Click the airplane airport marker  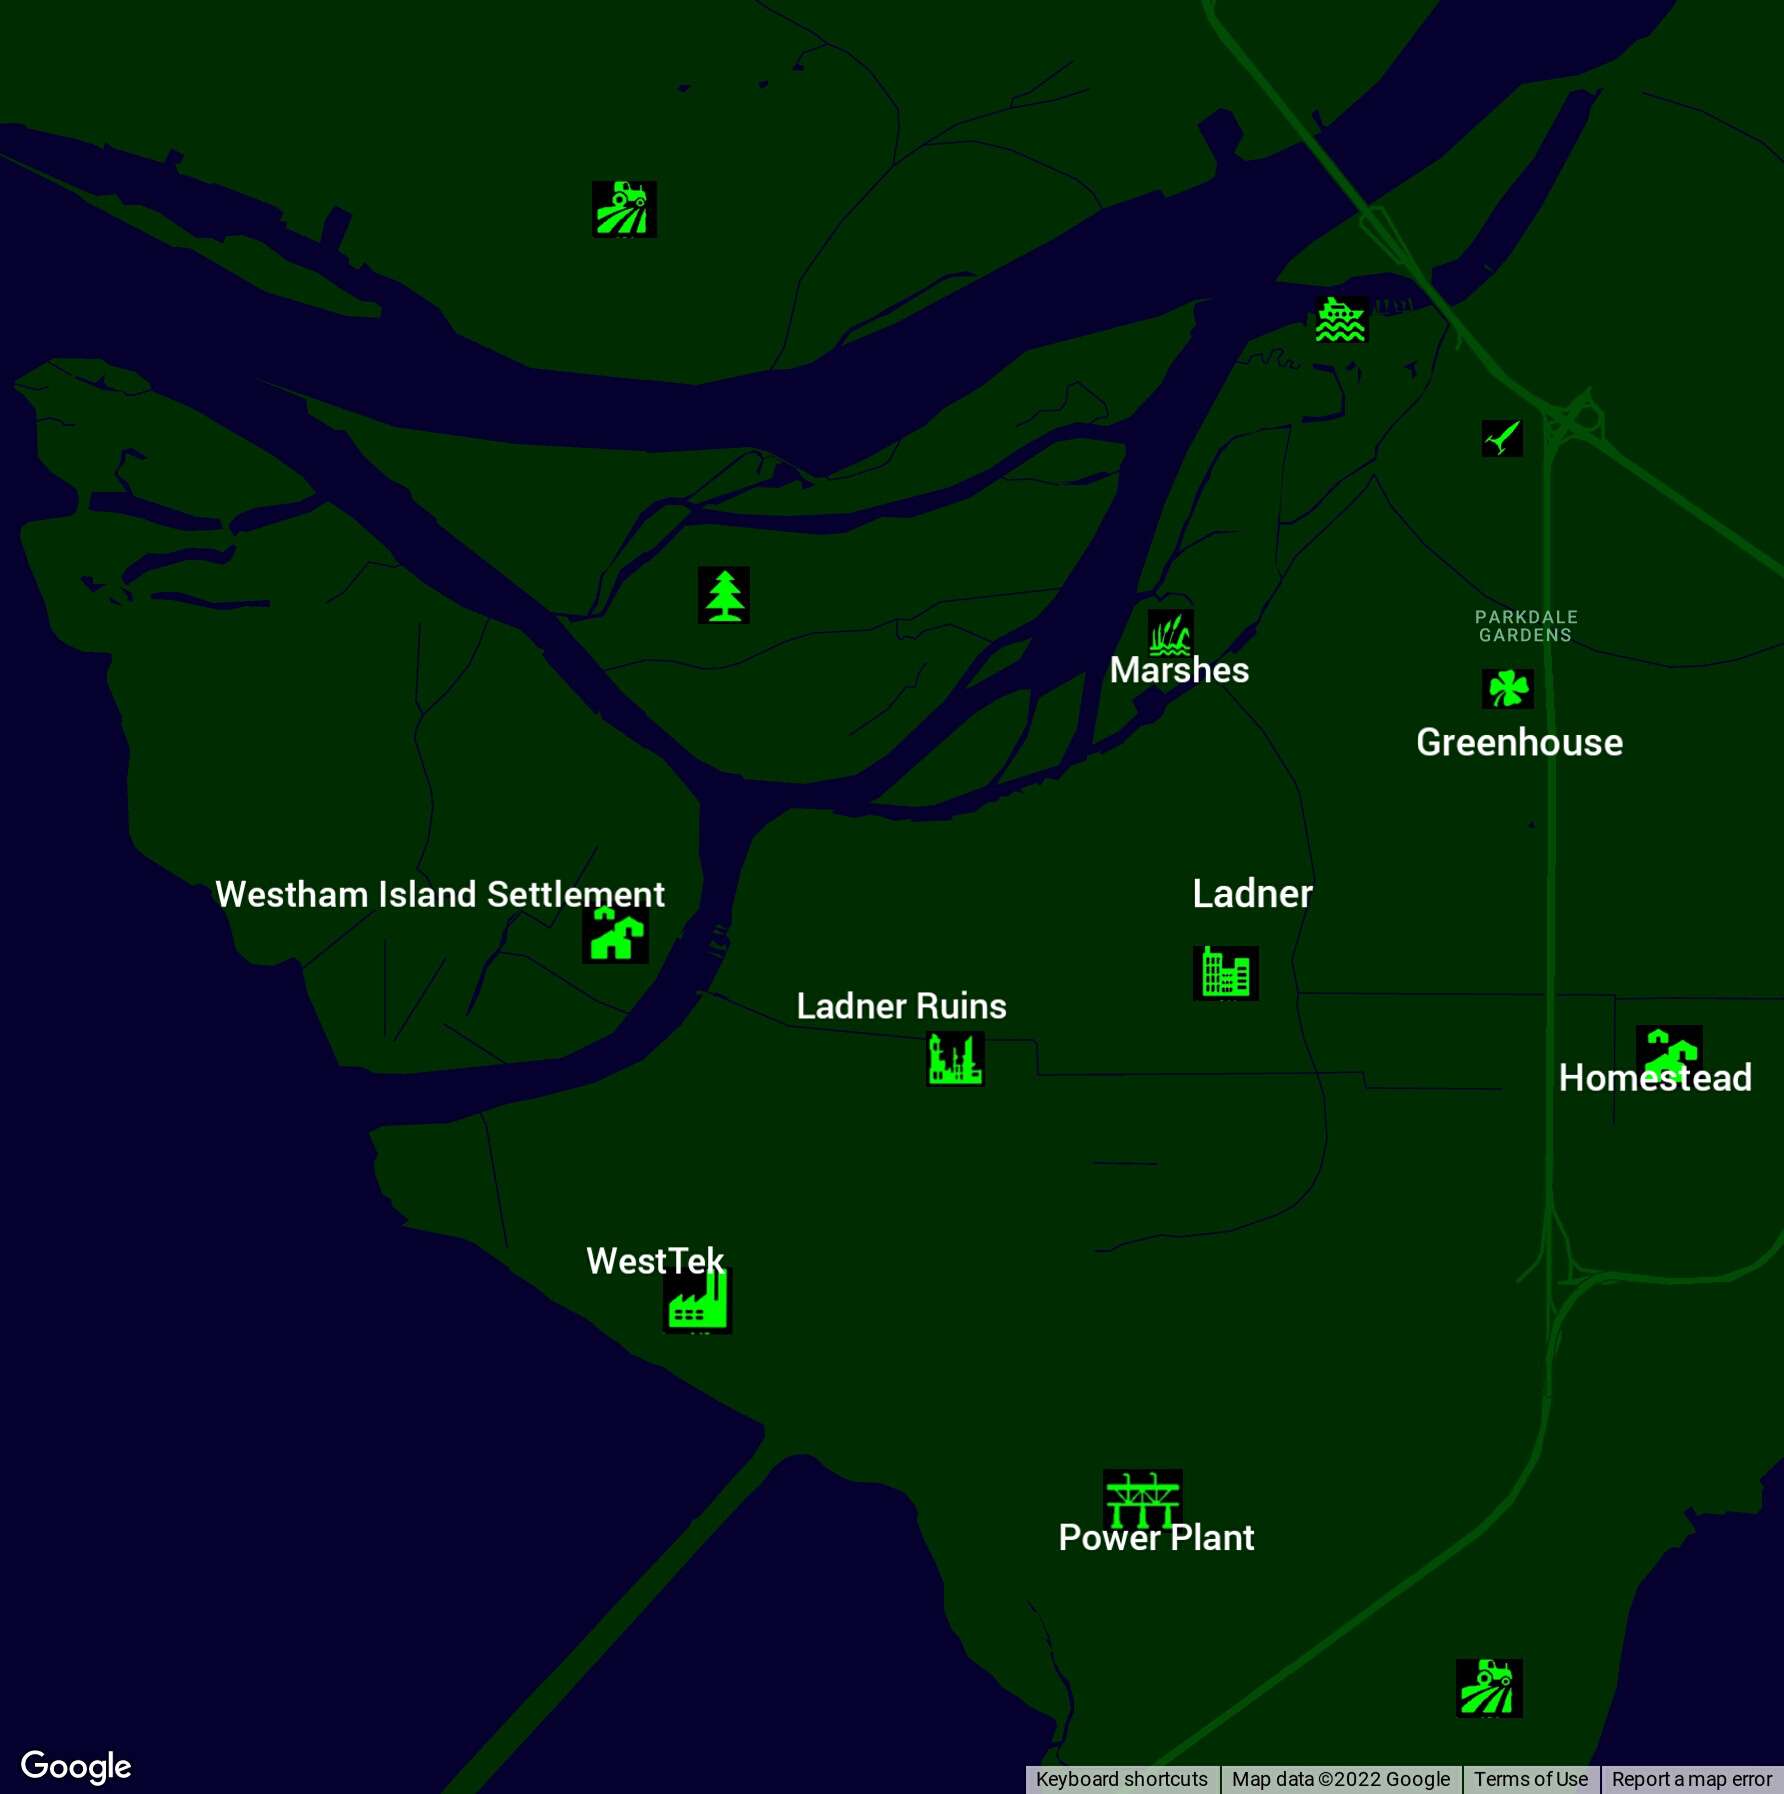click(1501, 438)
